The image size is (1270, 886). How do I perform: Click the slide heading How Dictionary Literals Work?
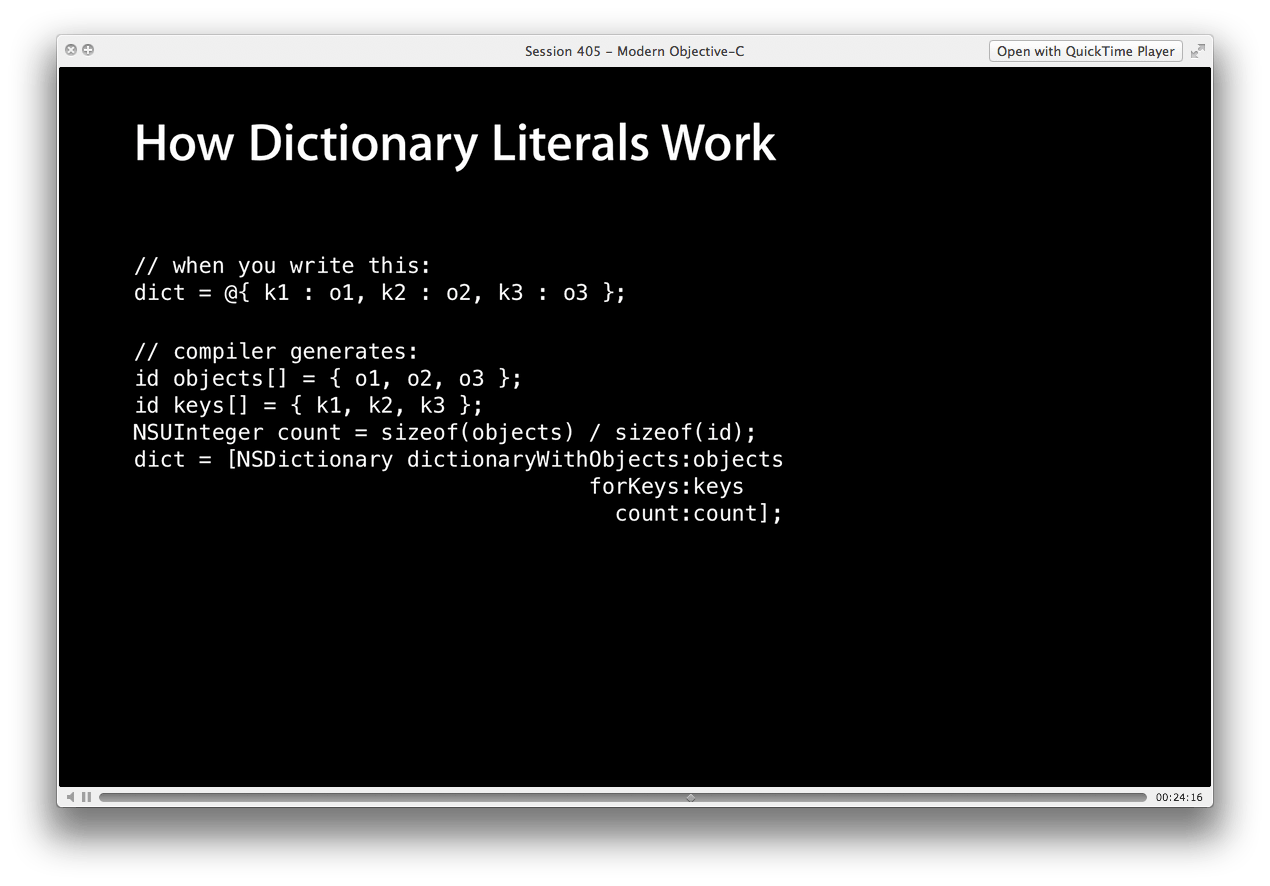click(x=455, y=144)
